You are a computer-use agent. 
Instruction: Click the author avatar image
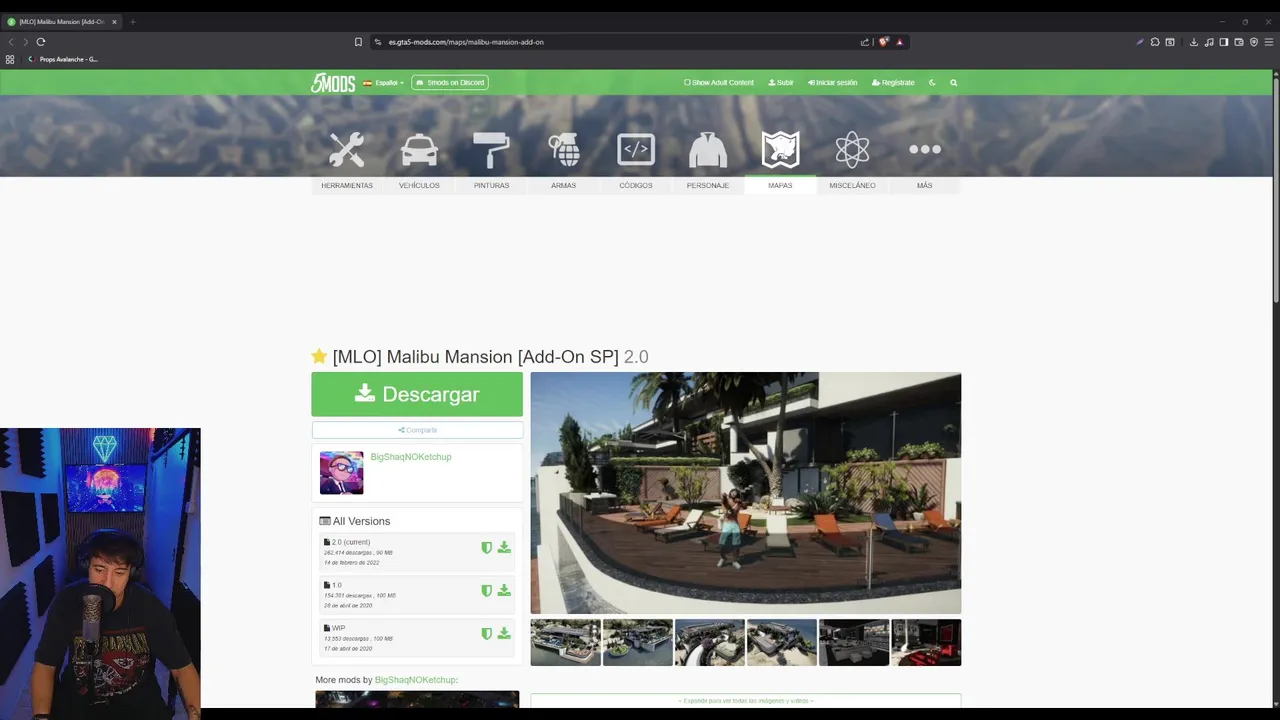(x=341, y=473)
